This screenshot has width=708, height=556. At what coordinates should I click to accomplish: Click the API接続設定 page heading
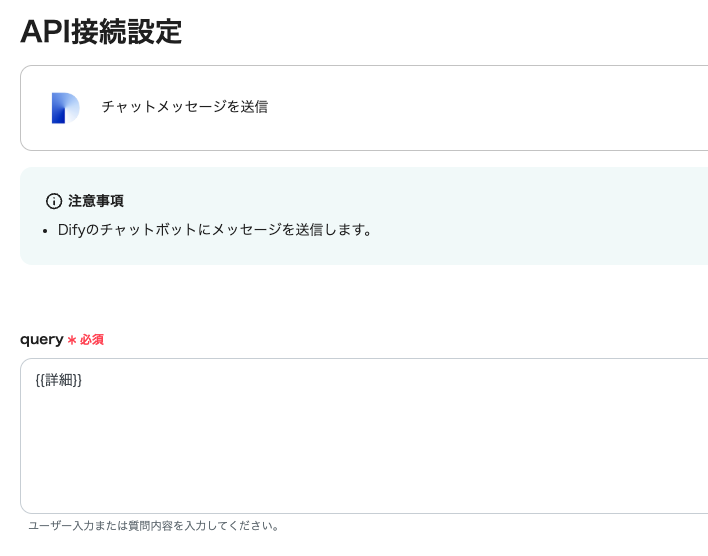(x=101, y=31)
